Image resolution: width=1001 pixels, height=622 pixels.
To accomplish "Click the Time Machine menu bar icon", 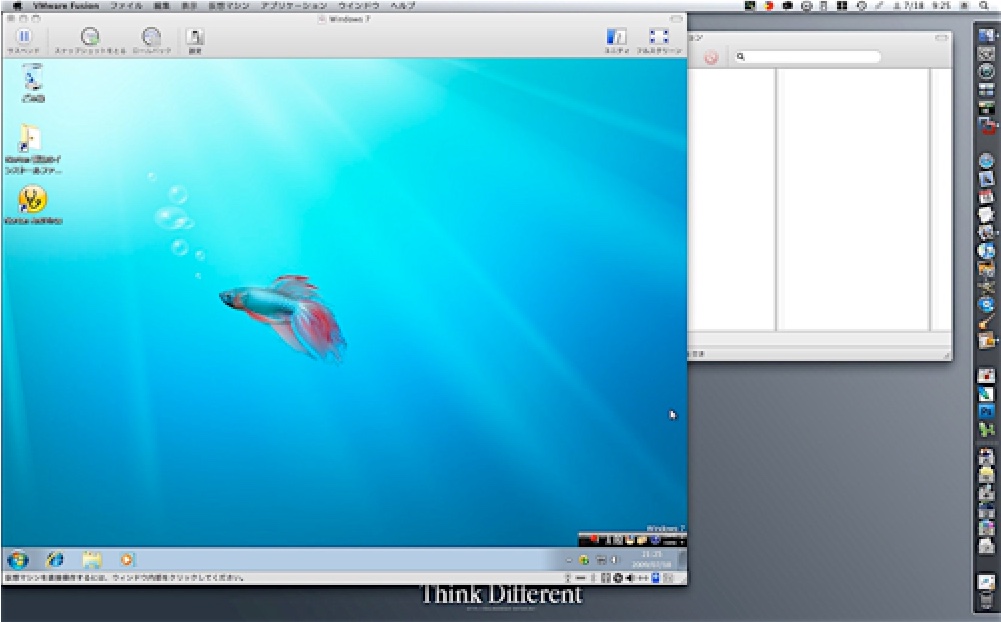I will (861, 6).
